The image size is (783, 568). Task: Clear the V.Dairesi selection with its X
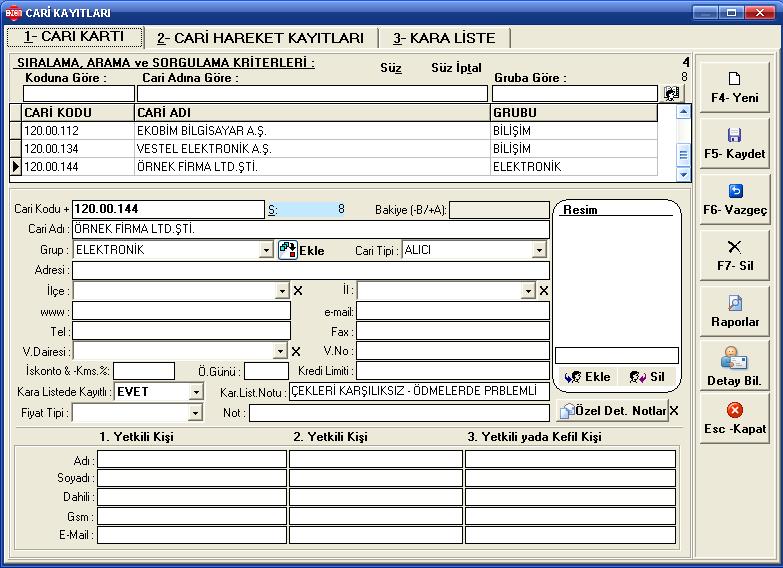click(x=296, y=352)
